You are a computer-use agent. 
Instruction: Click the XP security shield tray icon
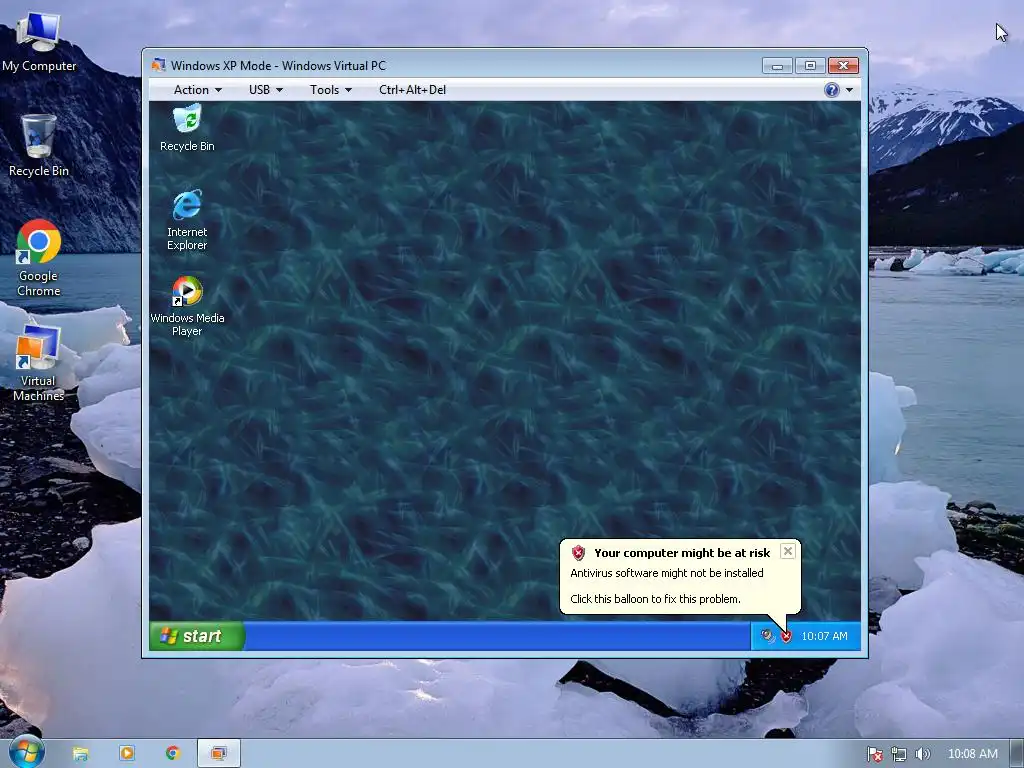point(786,636)
